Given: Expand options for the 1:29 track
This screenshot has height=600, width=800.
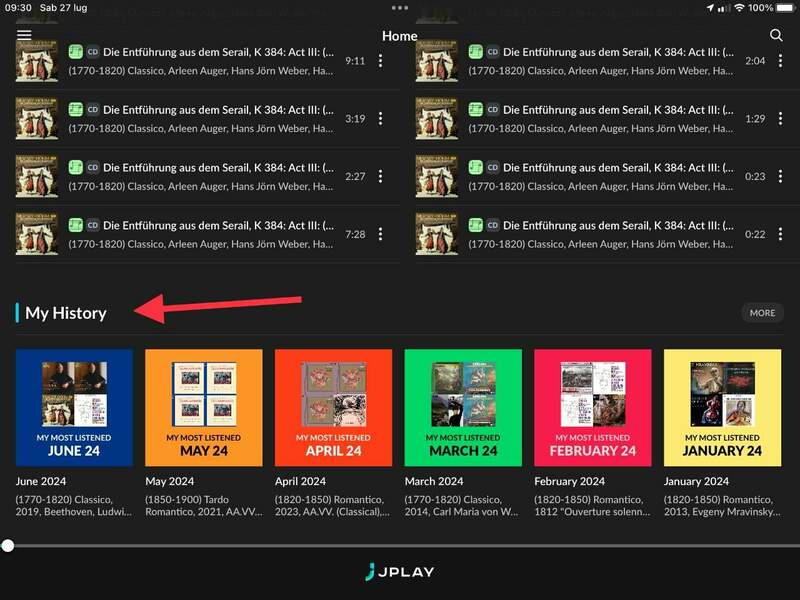Looking at the screenshot, I should click(x=780, y=119).
